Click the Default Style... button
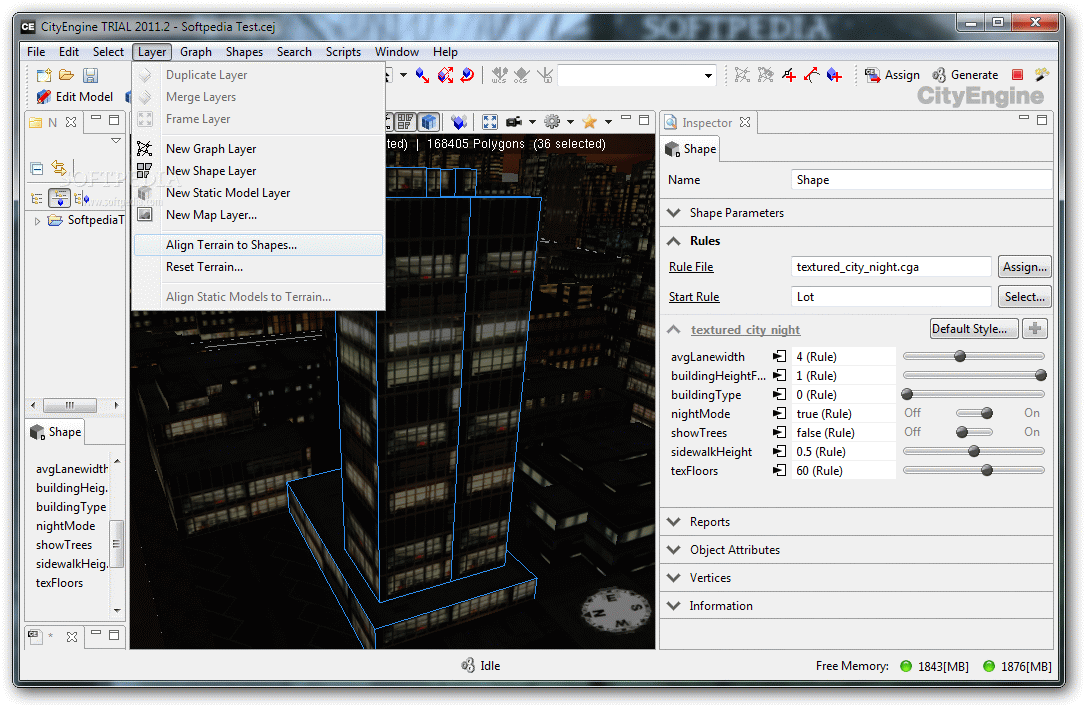Image resolution: width=1086 pixels, height=708 pixels. point(973,329)
